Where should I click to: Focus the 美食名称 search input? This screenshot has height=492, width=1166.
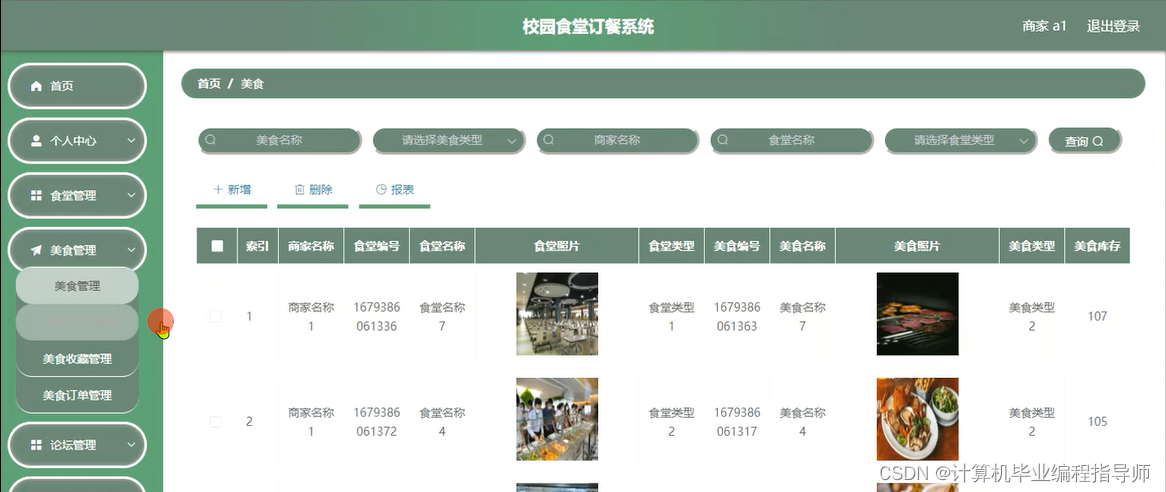click(x=280, y=140)
